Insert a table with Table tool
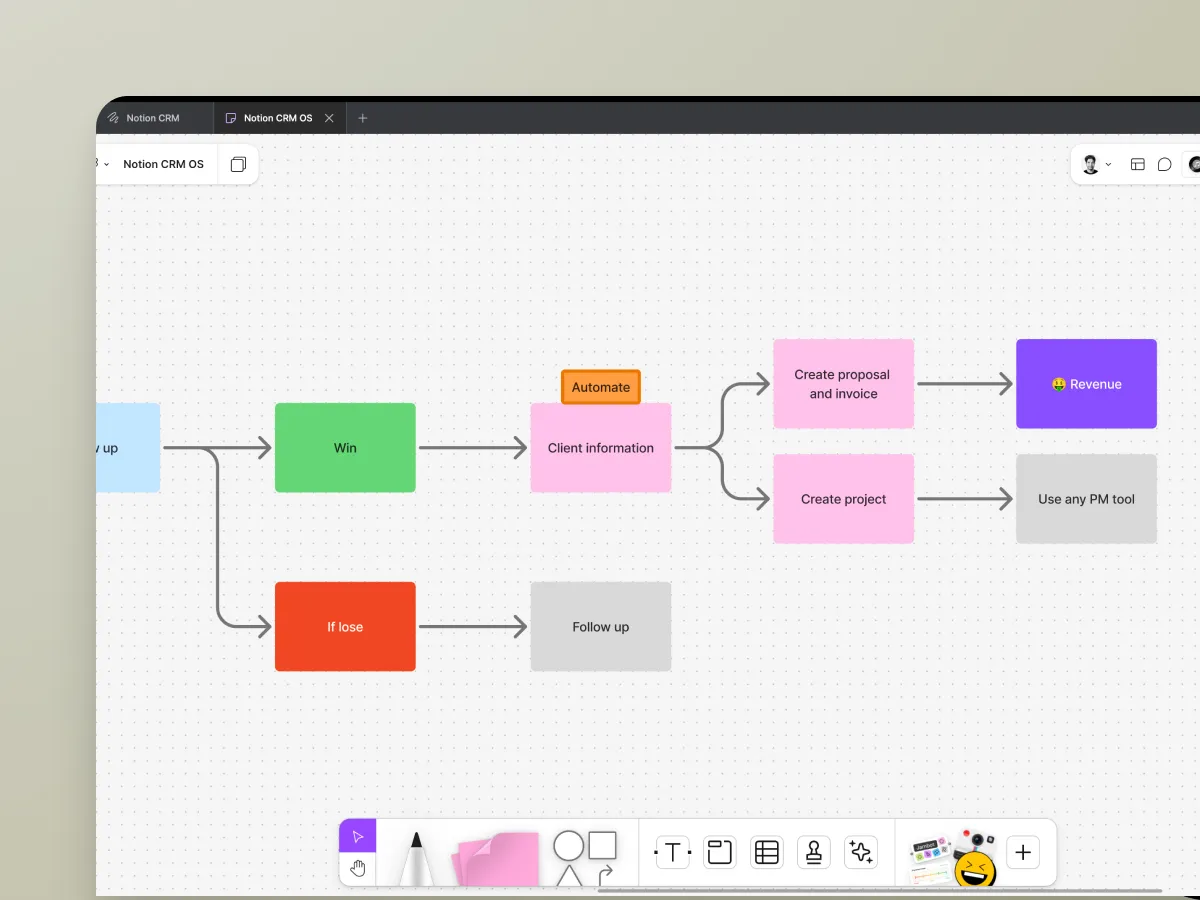Viewport: 1200px width, 900px height. coord(767,853)
